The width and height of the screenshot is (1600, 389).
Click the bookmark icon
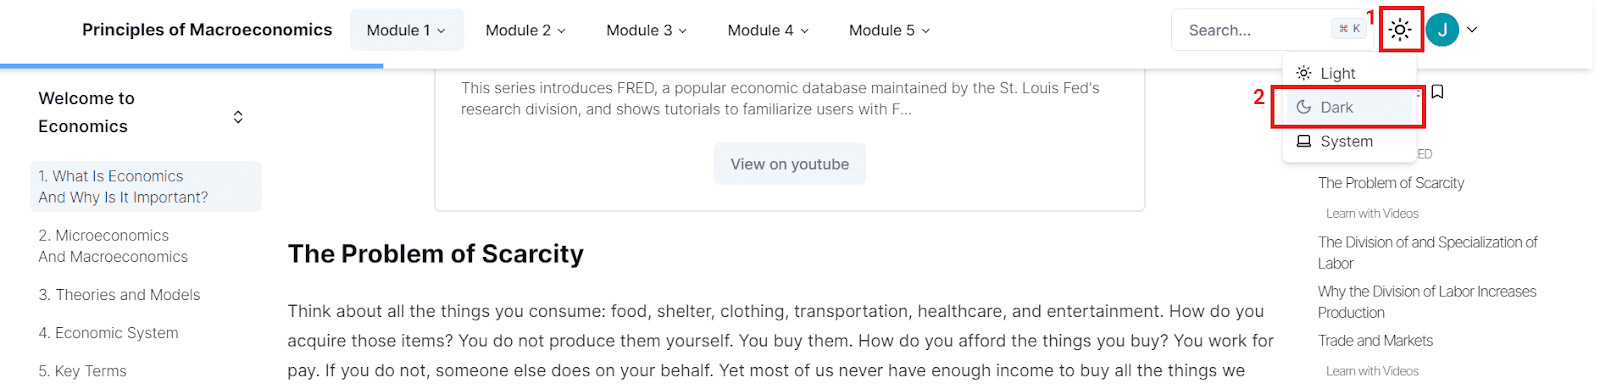pyautogui.click(x=1437, y=92)
